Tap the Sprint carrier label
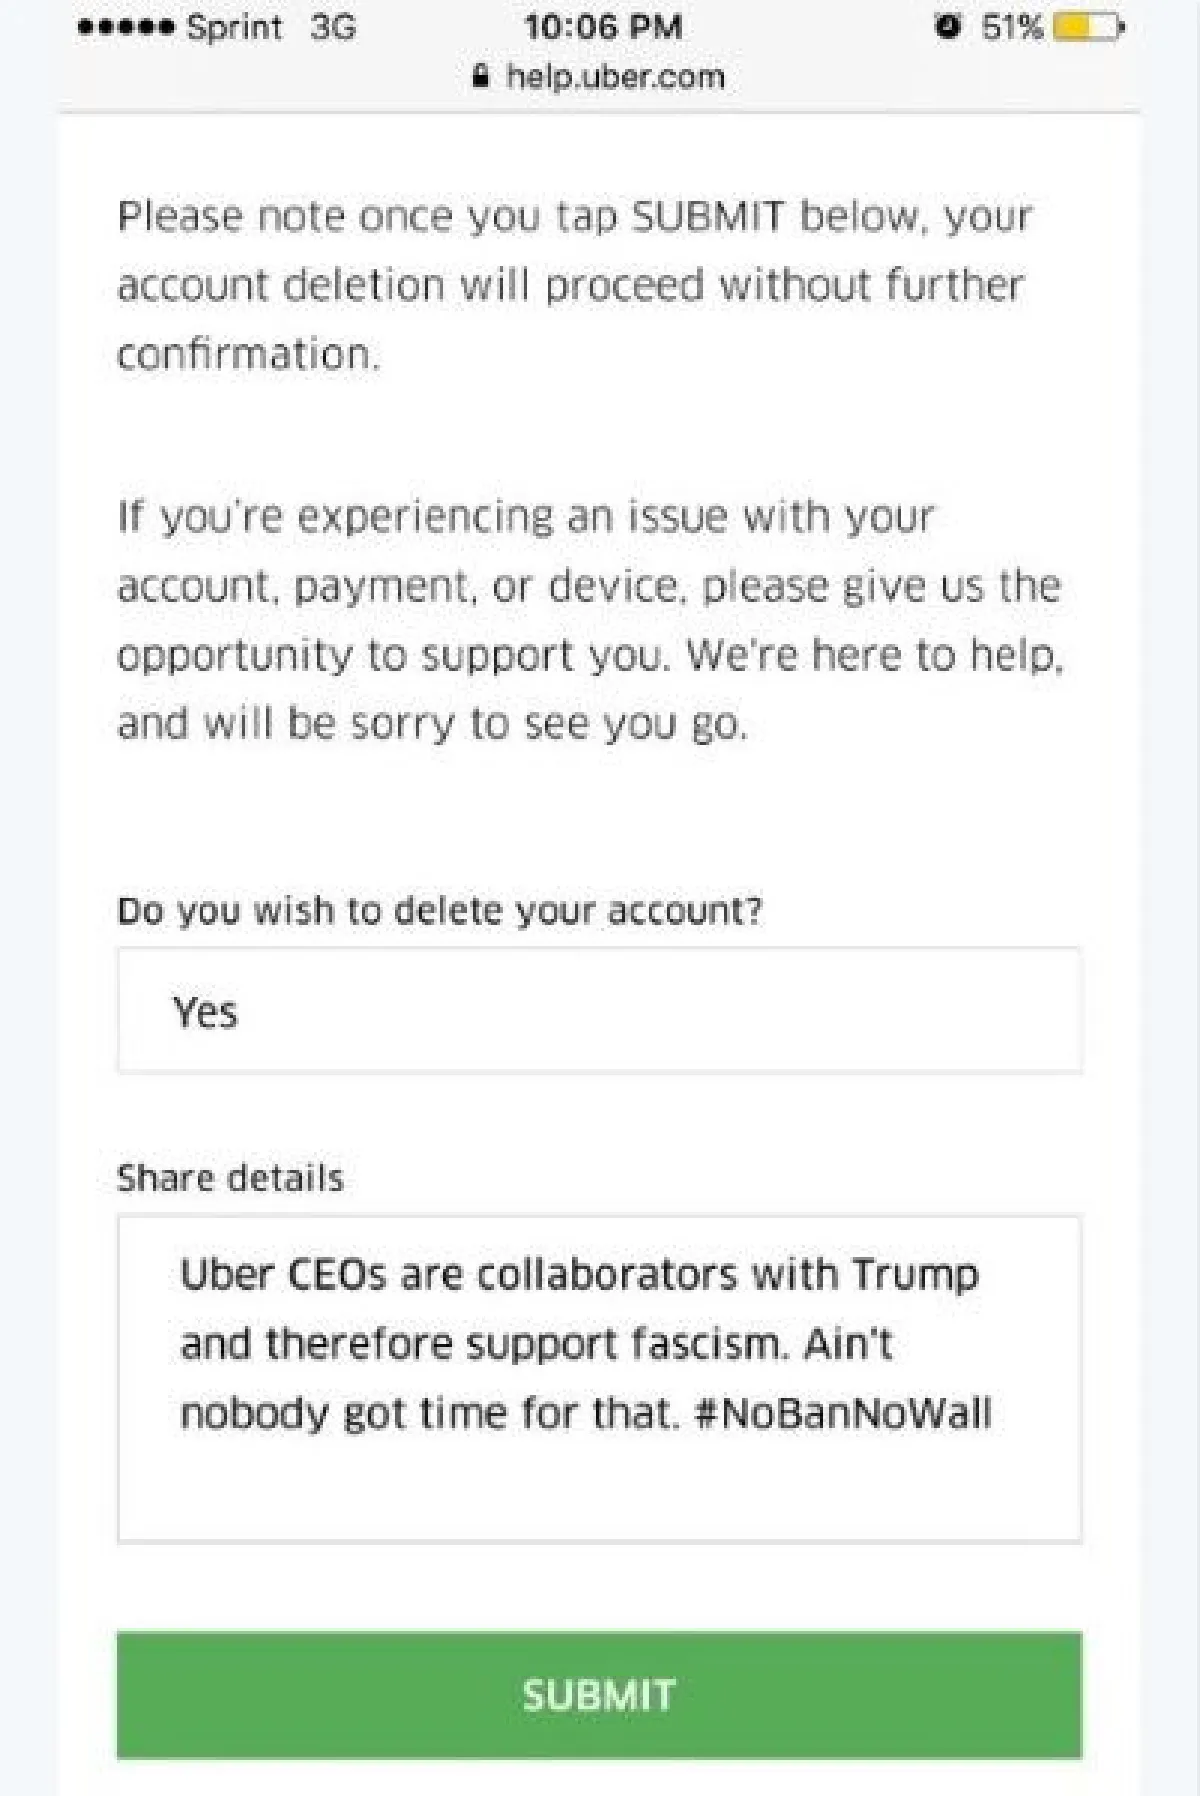The height and width of the screenshot is (1796, 1200). click(x=234, y=27)
